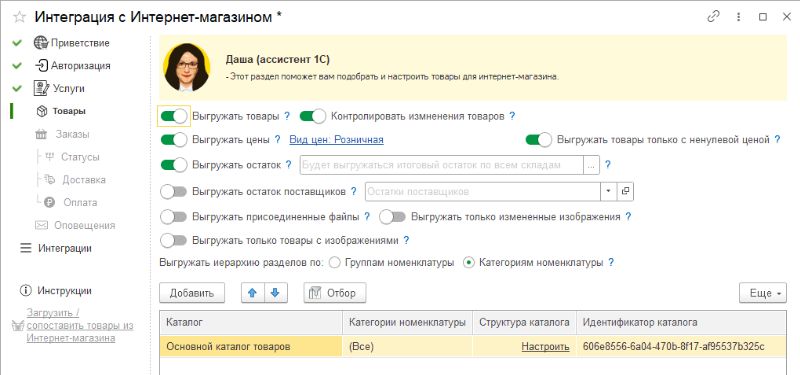Image resolution: width=800 pixels, height=375 pixels.
Task: Click the globe icon beside Приветствие
Action: (41, 43)
